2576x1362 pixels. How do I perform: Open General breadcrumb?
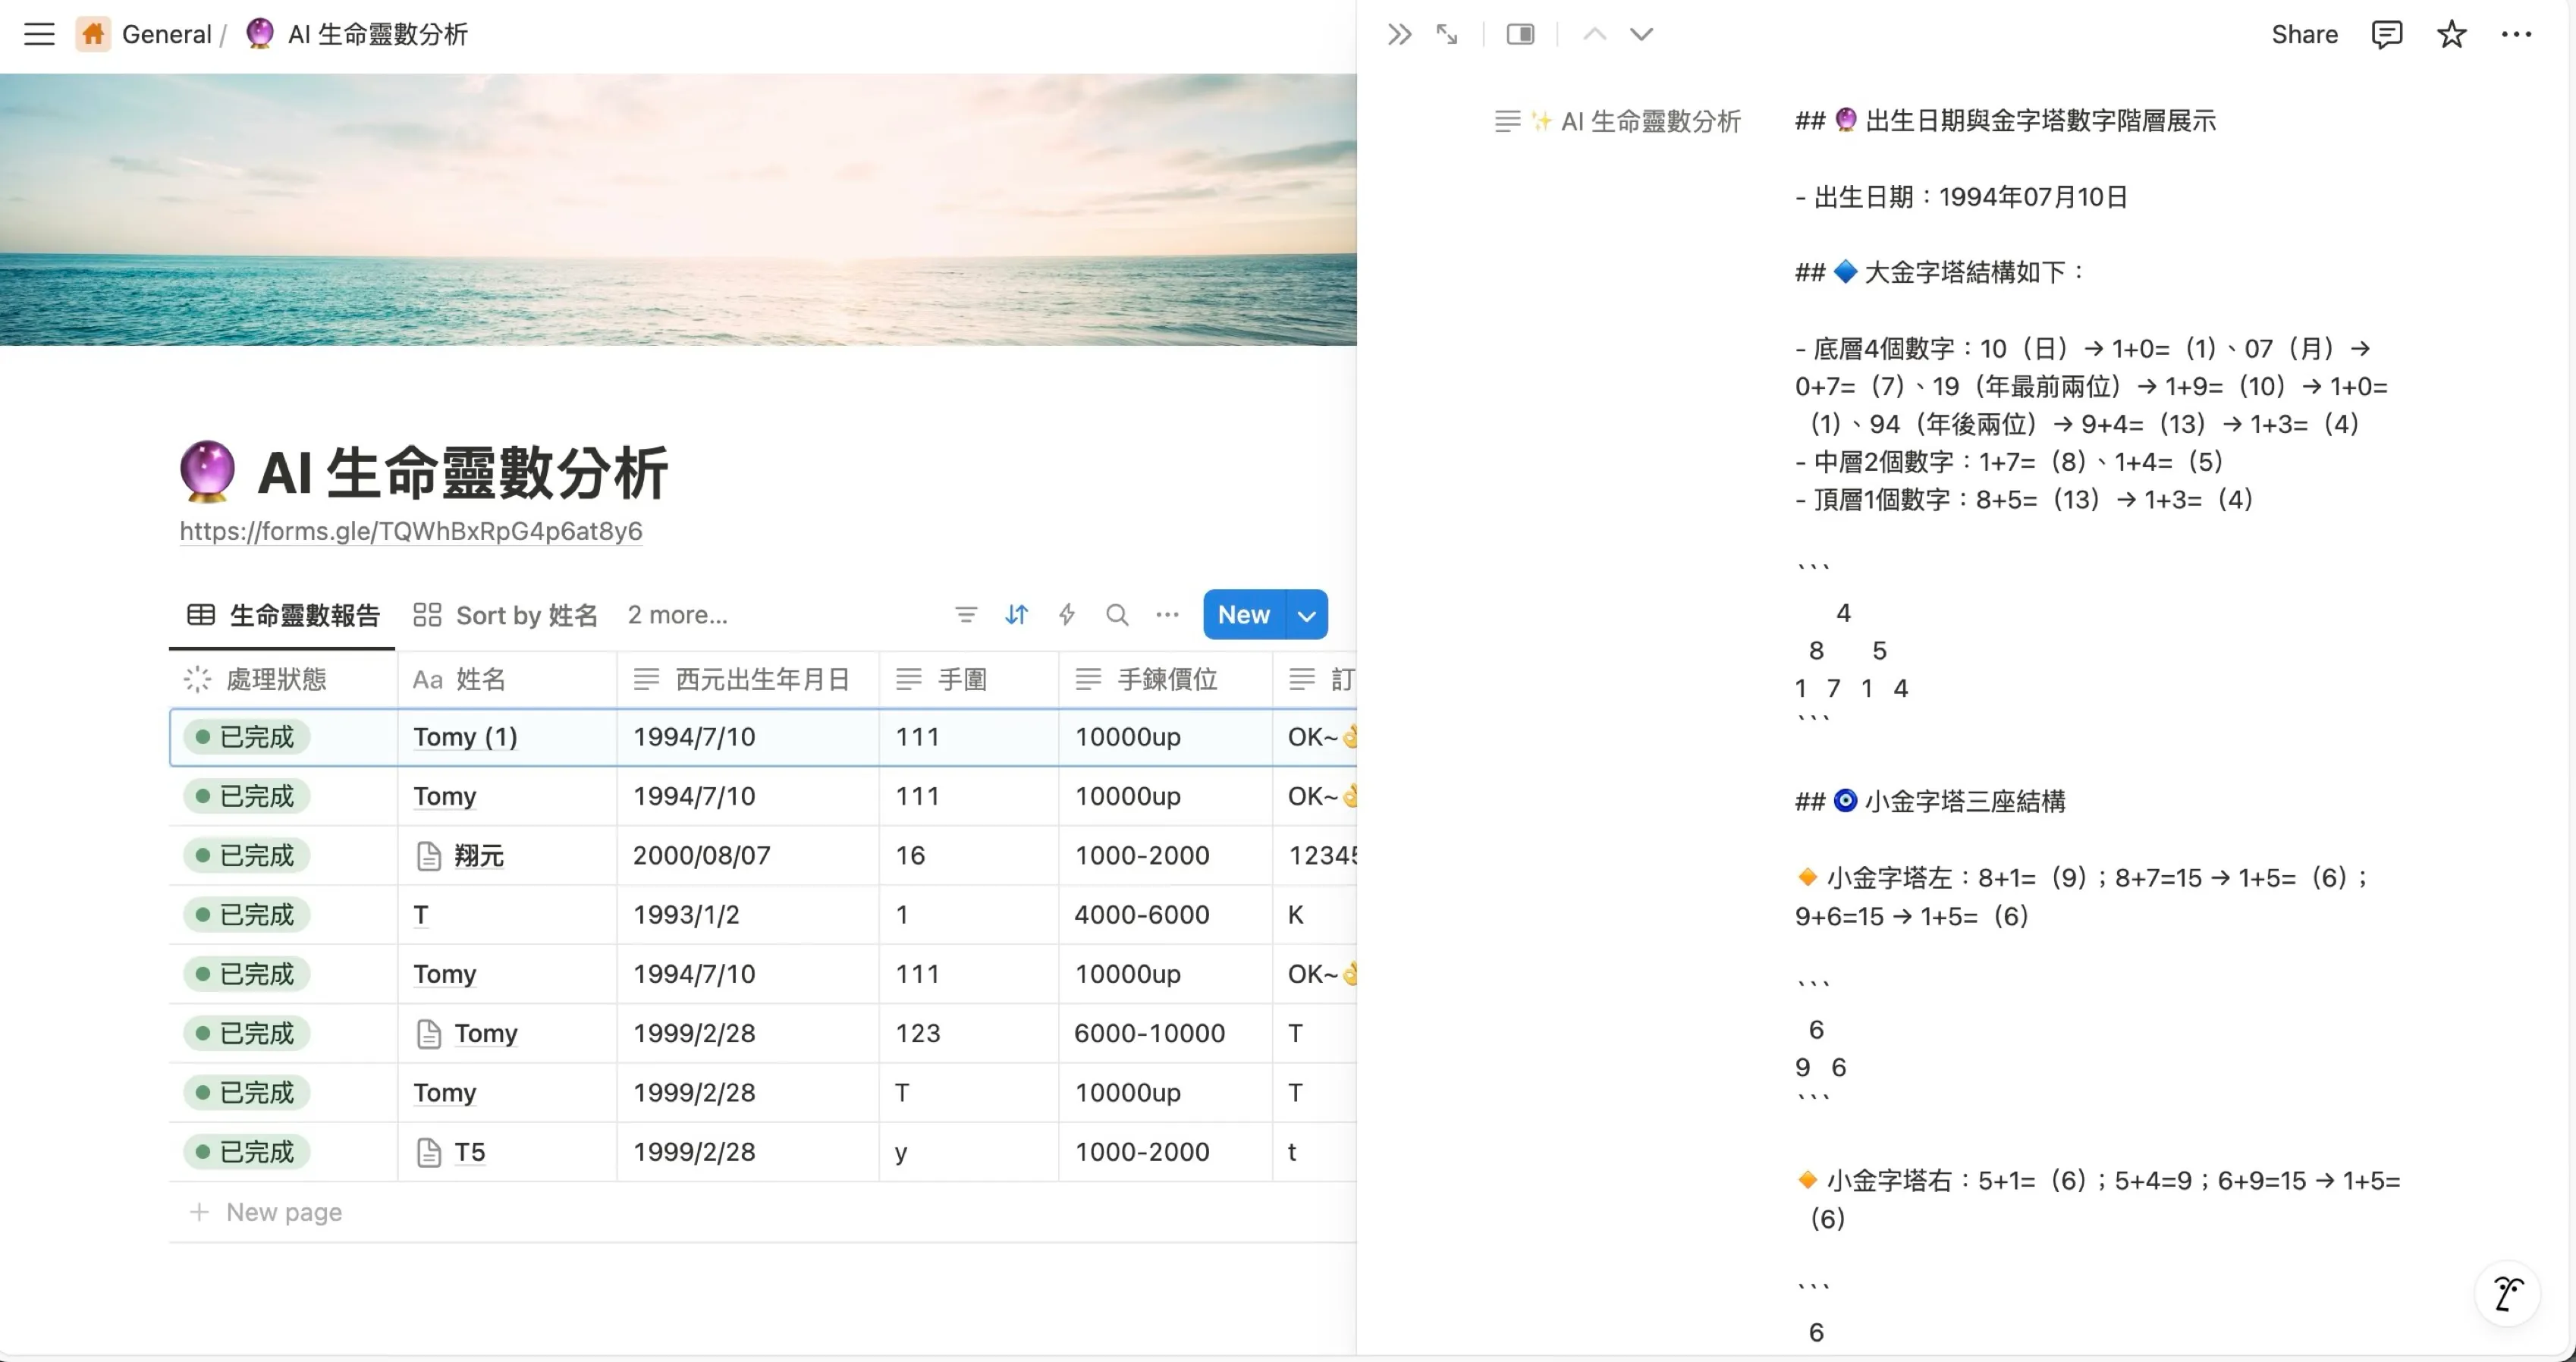coord(166,34)
